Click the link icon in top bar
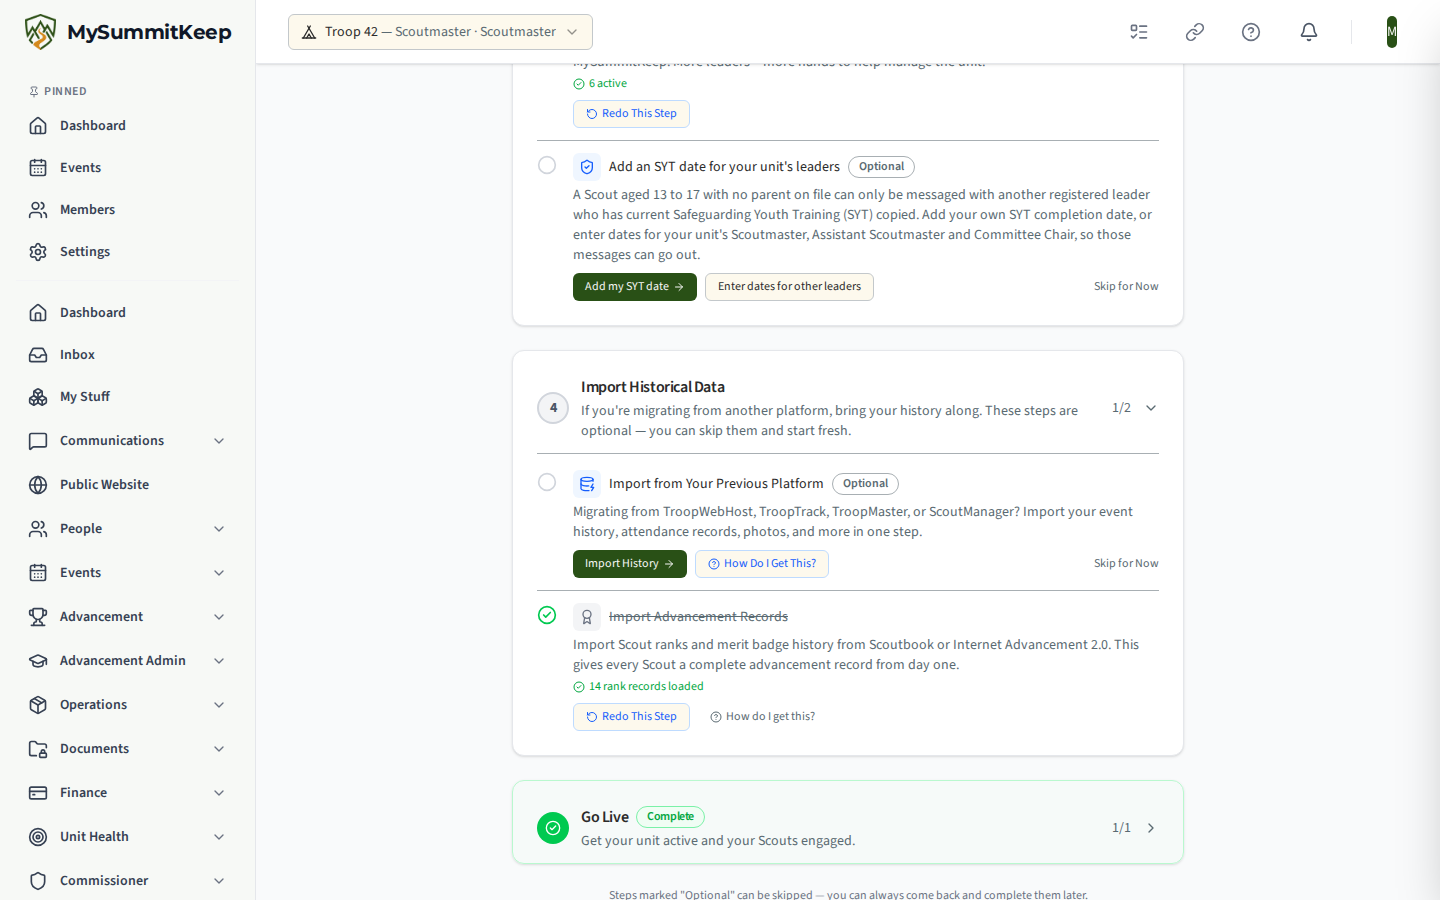This screenshot has width=1440, height=900. click(x=1195, y=32)
